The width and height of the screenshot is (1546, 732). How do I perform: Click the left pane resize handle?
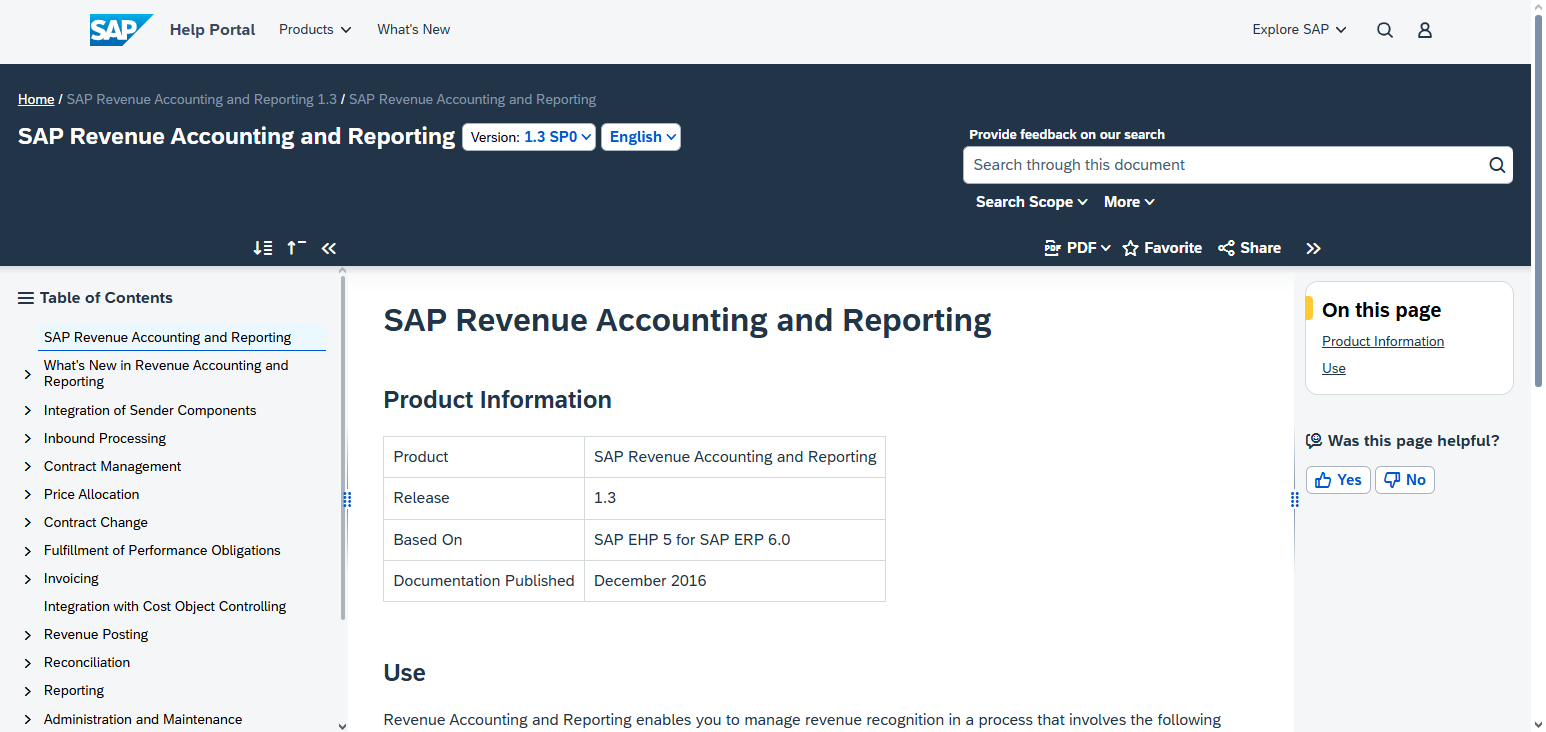pyautogui.click(x=347, y=499)
